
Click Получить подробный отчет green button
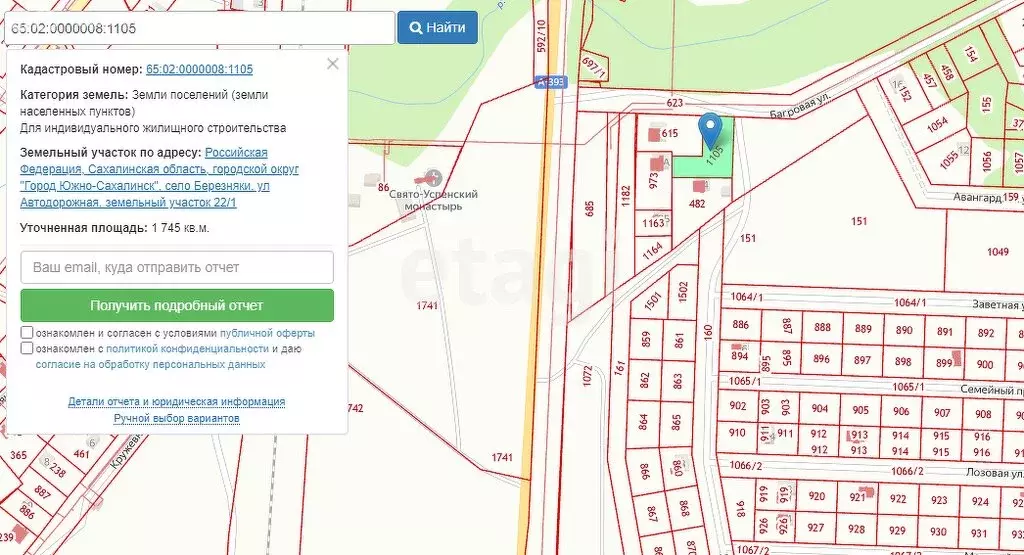[177, 306]
